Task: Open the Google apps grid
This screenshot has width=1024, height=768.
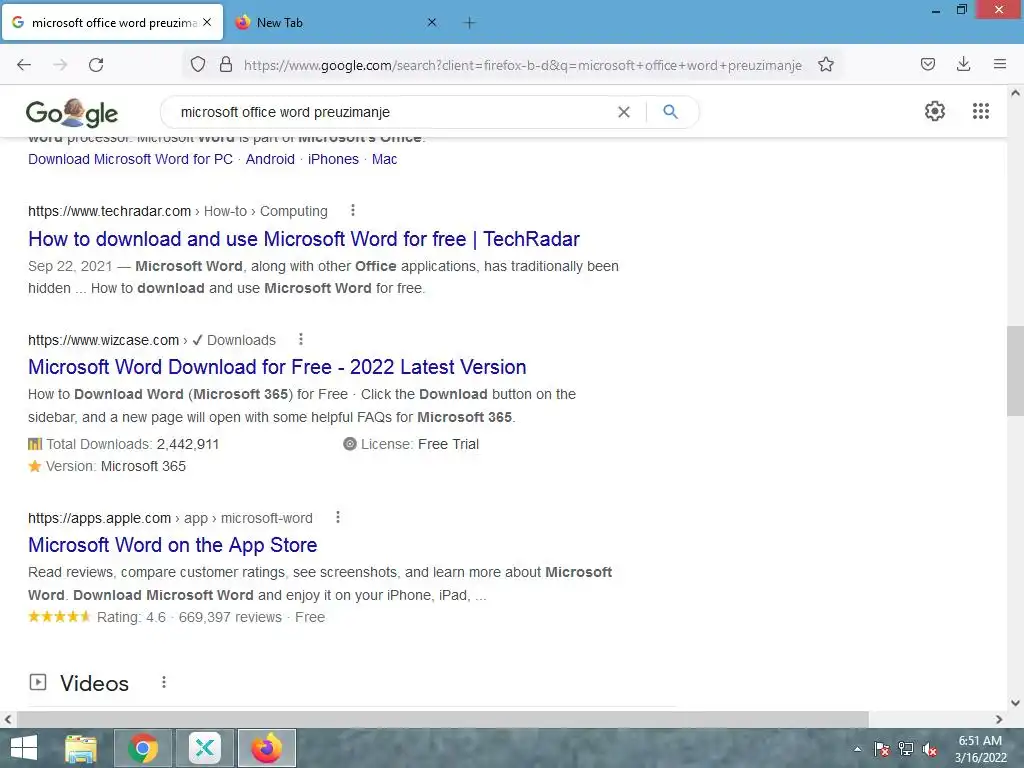Action: (x=980, y=111)
